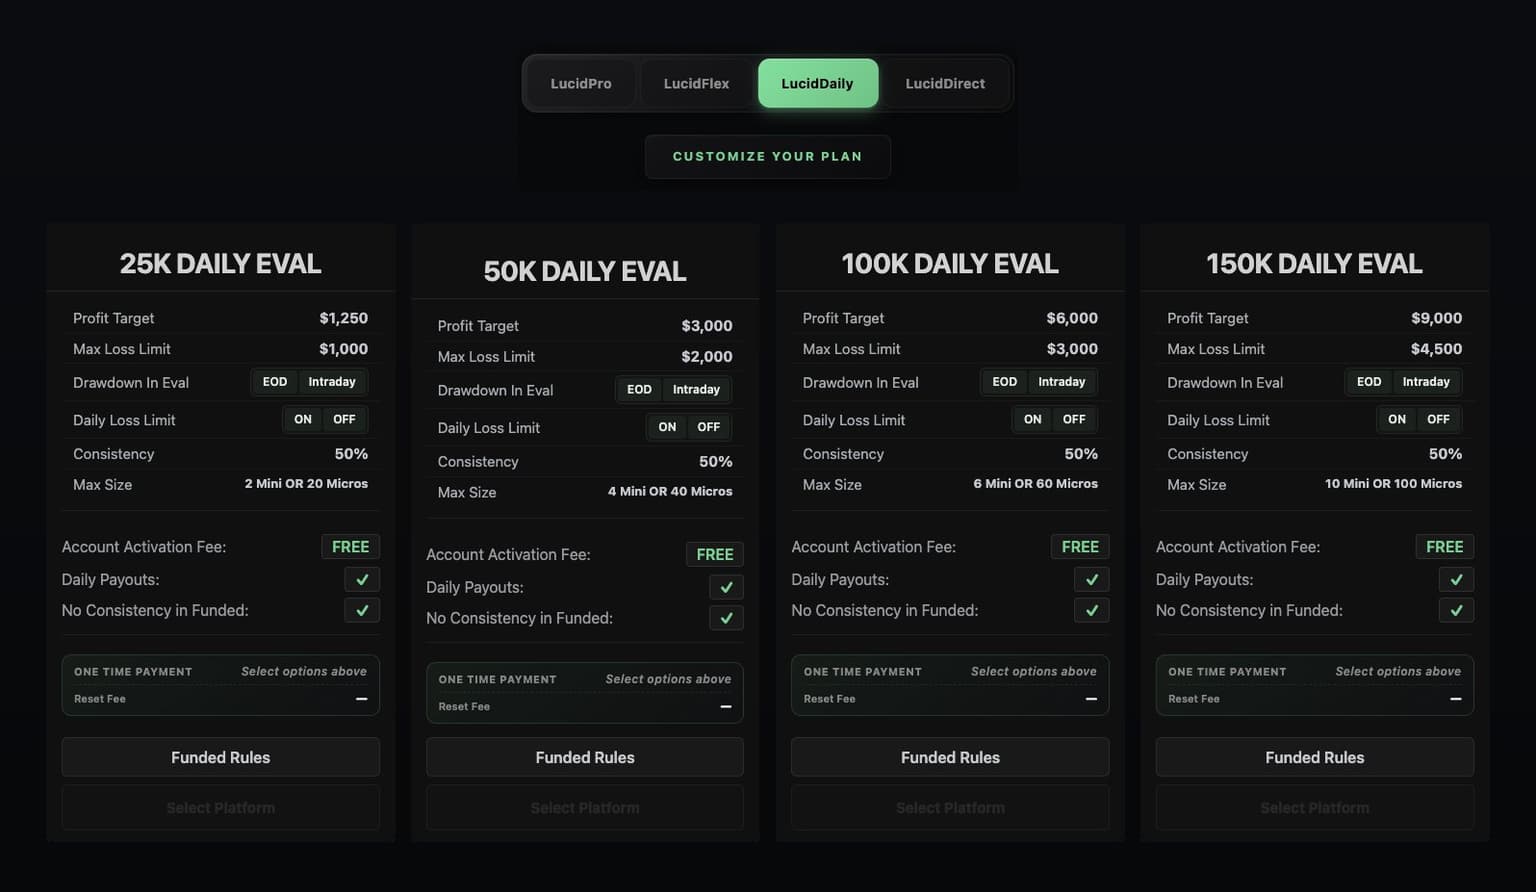
Task: Open Funded Rules for 100K Daily Eval
Action: [x=950, y=757]
